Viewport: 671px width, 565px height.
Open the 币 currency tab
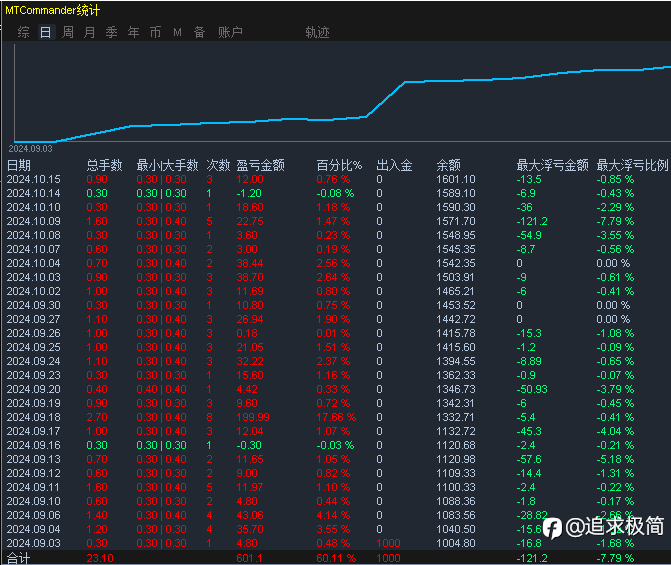point(155,32)
